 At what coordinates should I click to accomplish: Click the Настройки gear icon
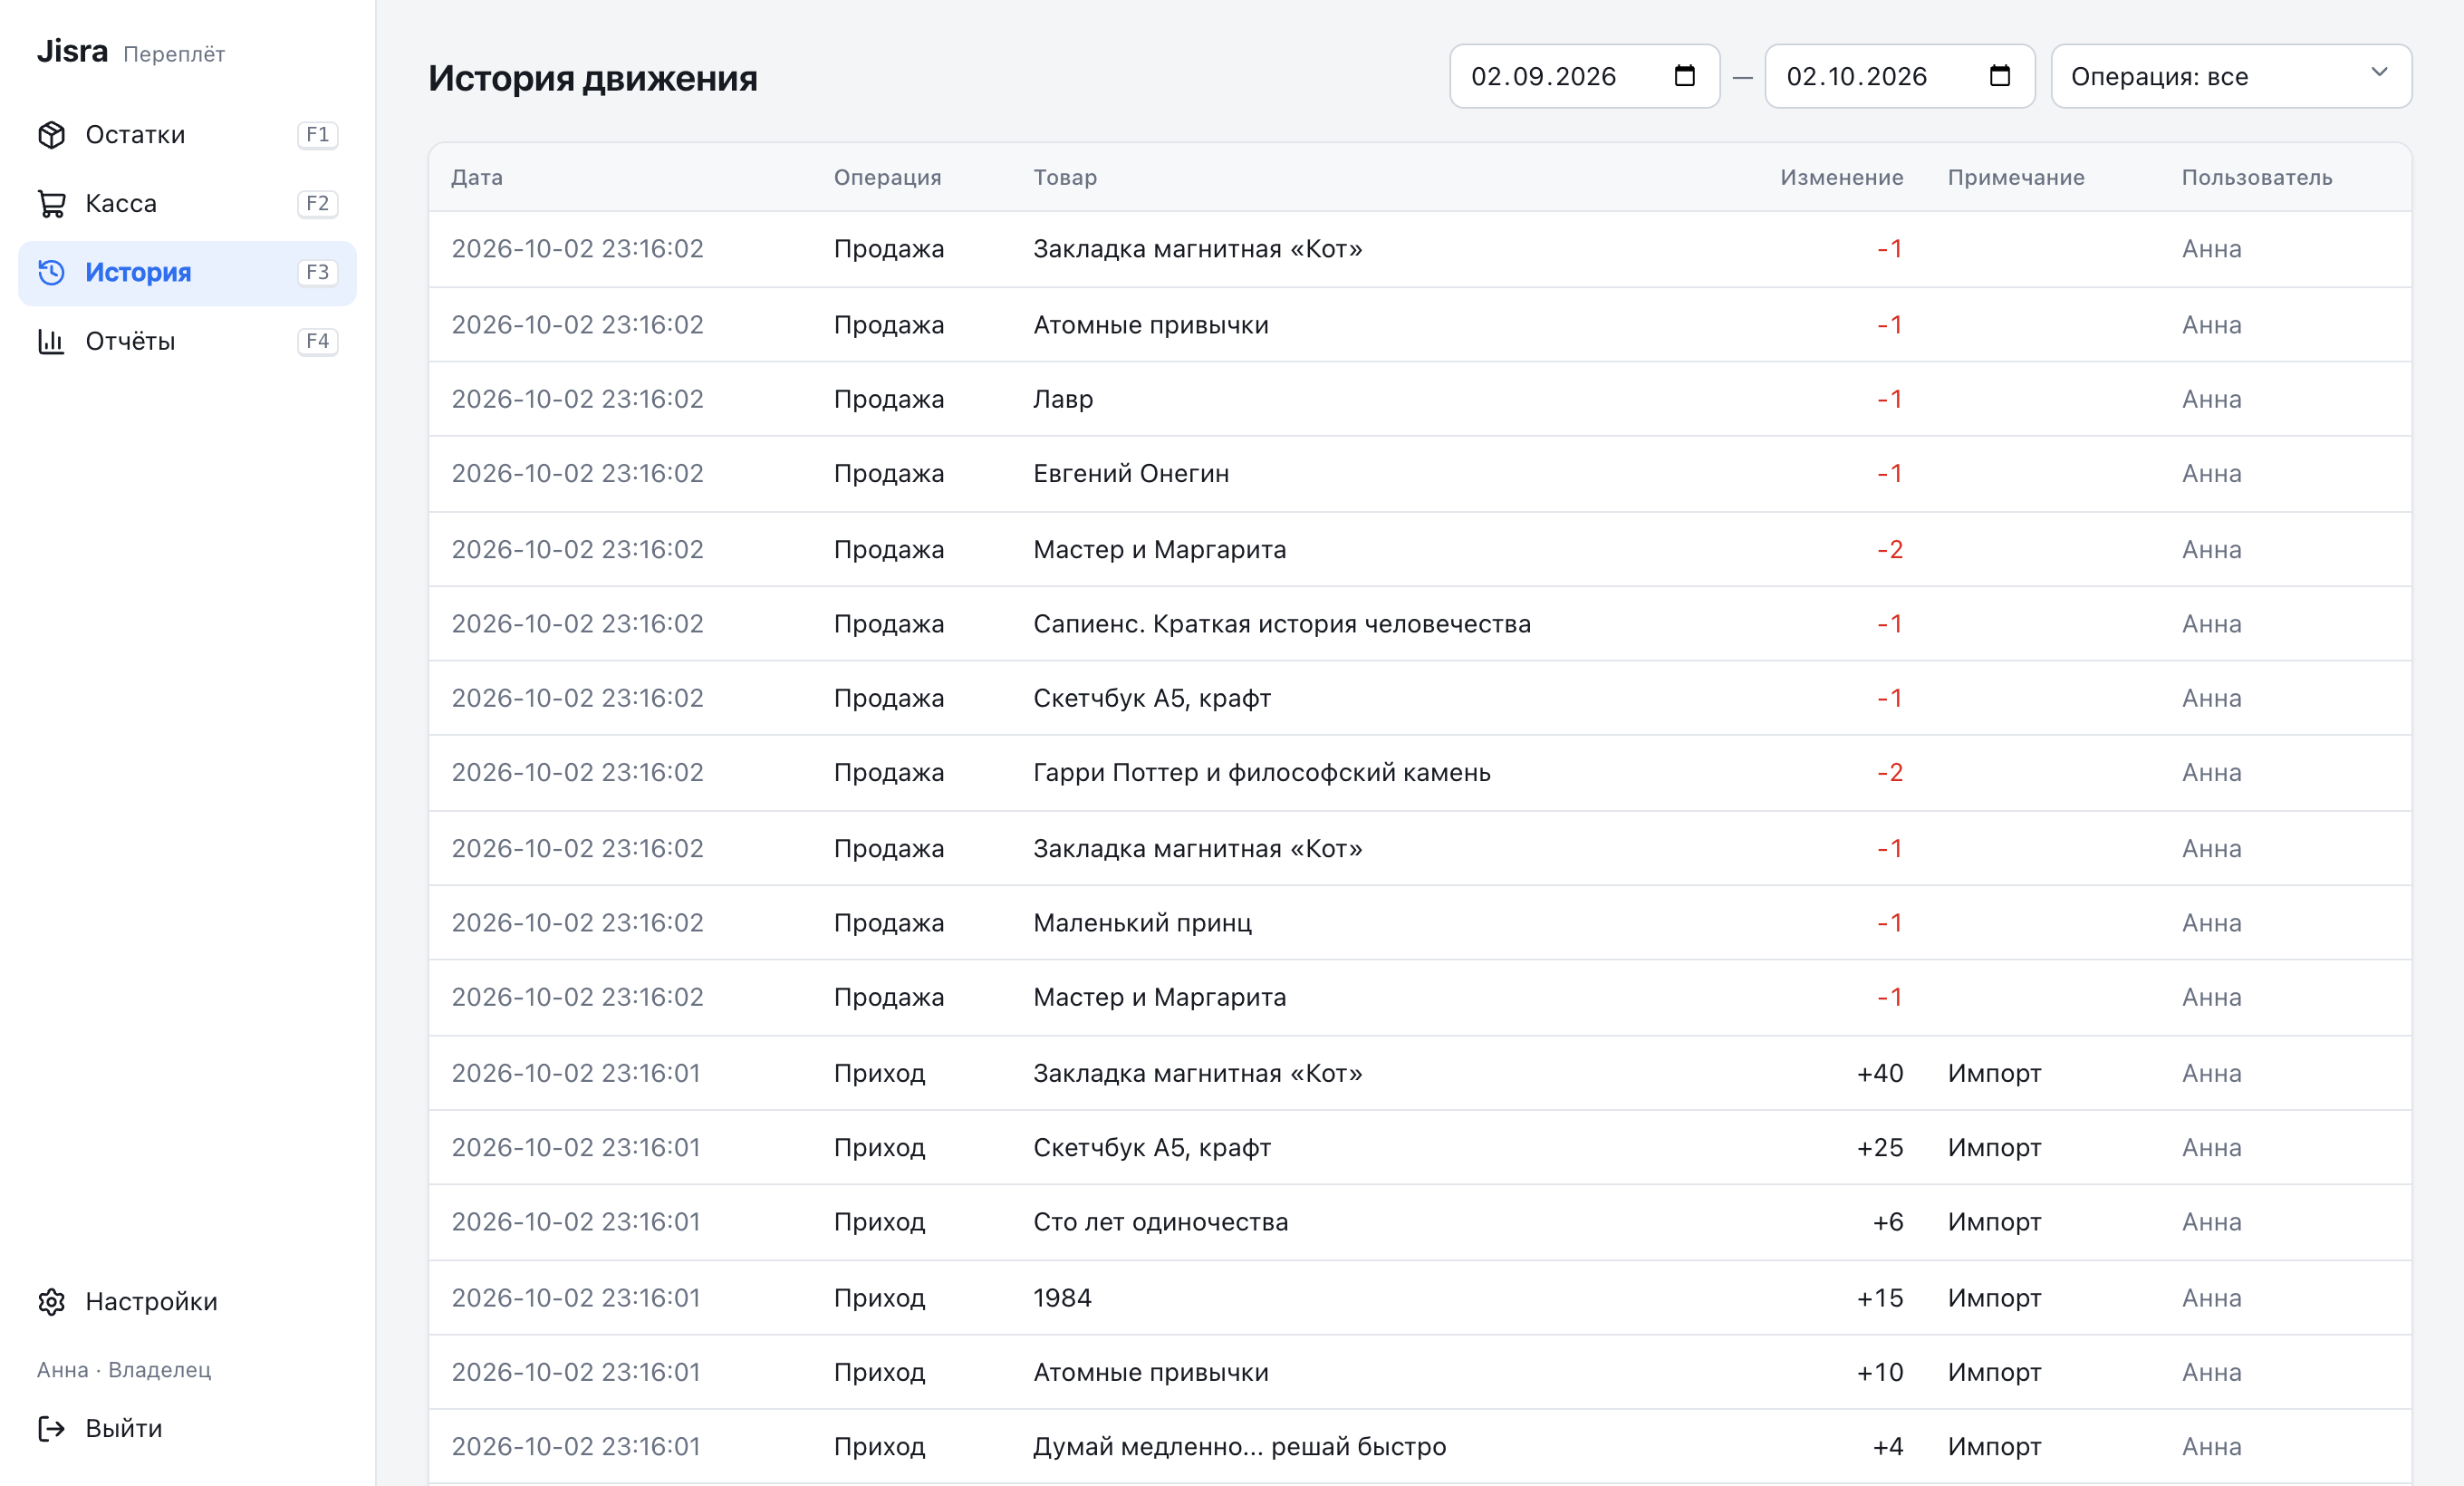51,1301
